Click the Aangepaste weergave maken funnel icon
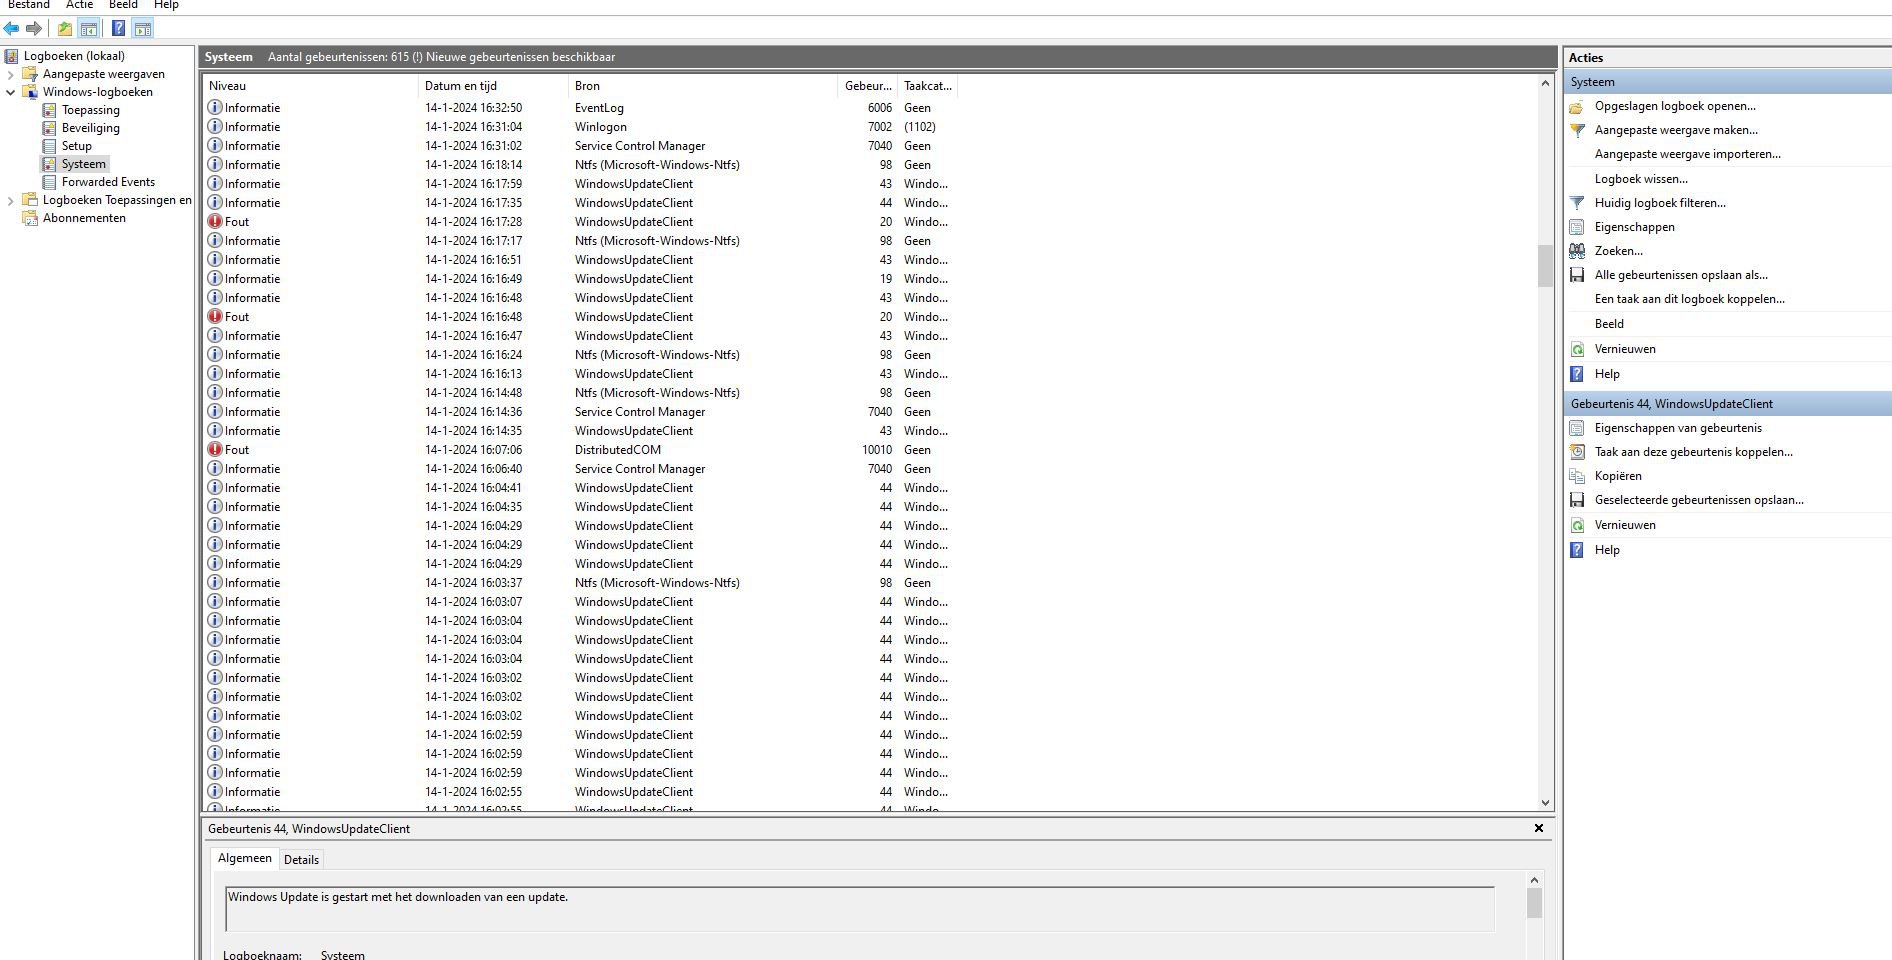 1577,130
